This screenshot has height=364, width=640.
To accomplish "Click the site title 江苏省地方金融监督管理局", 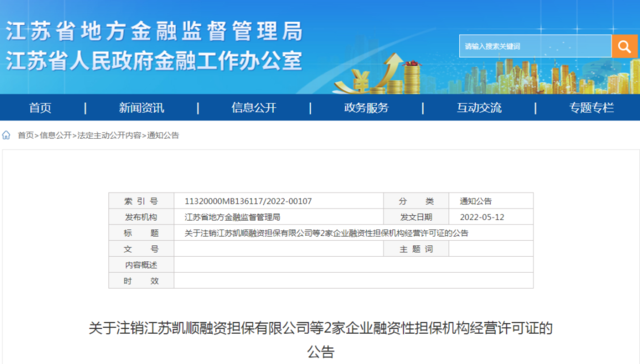I will pos(154,31).
